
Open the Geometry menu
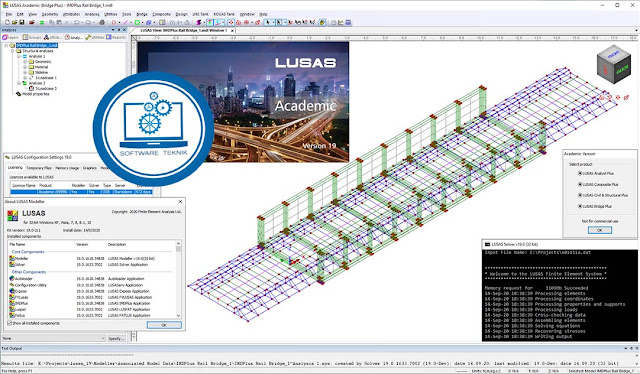coord(50,14)
